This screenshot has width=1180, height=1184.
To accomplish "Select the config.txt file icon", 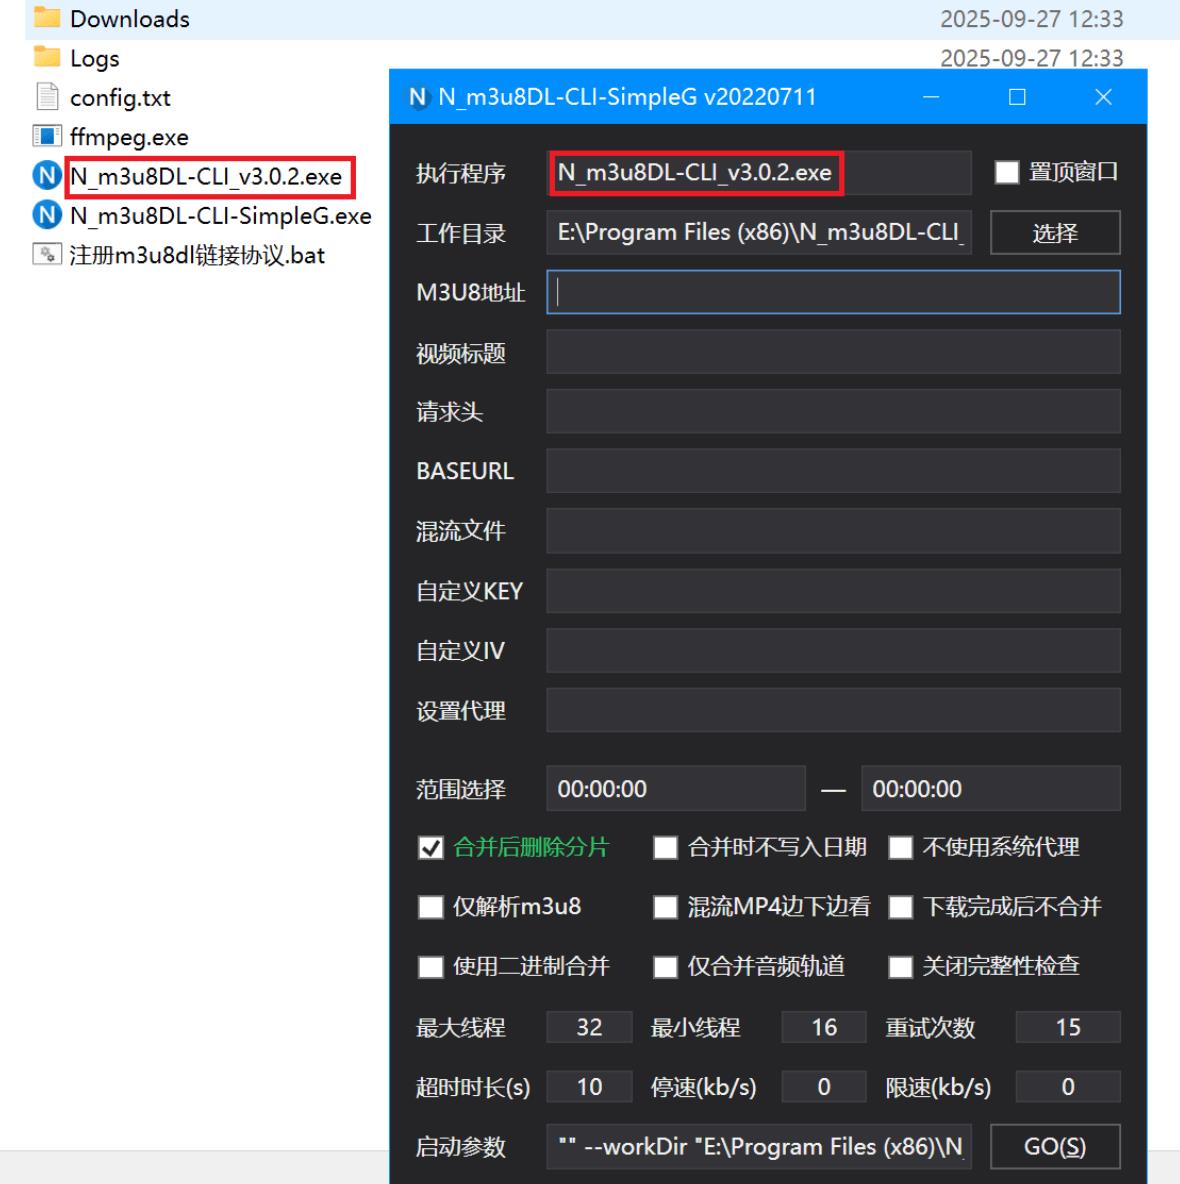I will [47, 97].
